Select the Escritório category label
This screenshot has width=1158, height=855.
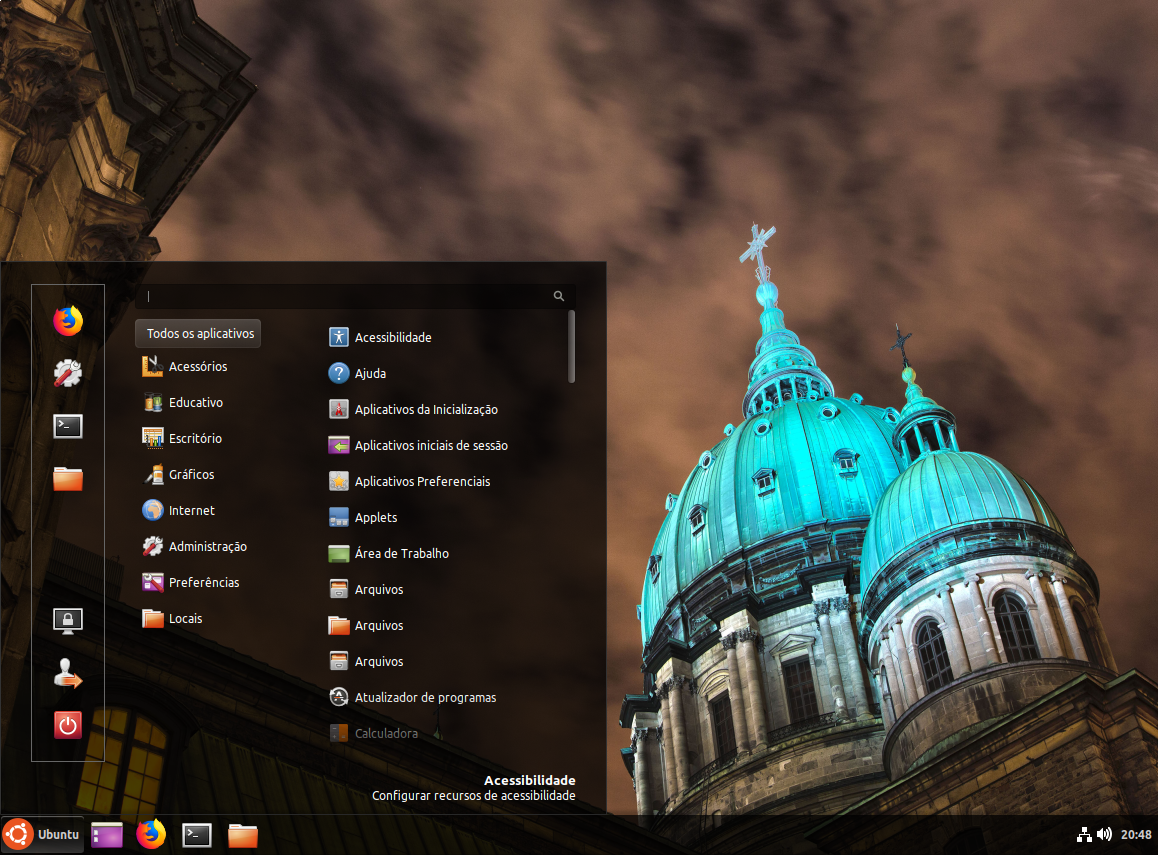point(195,439)
